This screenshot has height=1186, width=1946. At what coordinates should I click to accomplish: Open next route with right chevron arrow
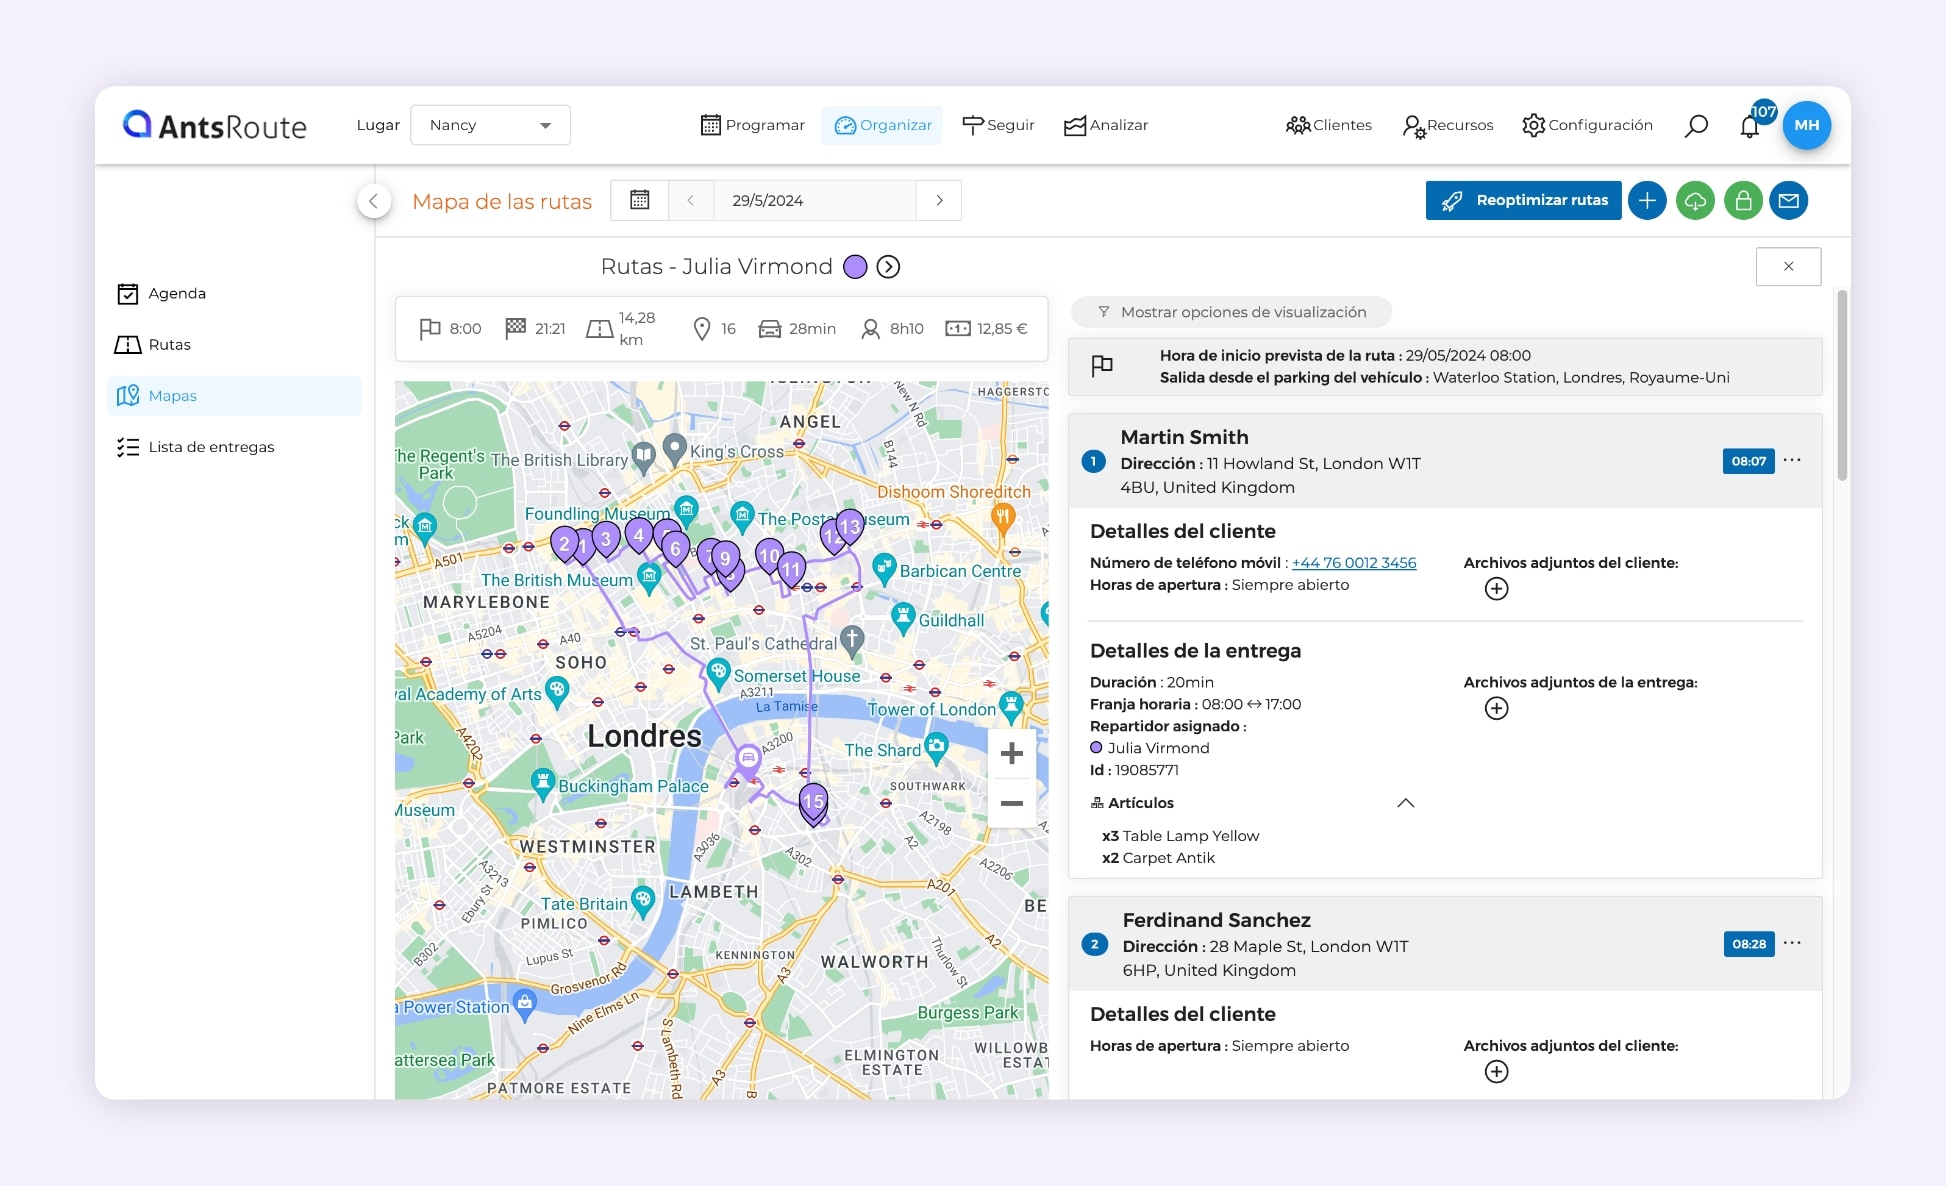pos(888,266)
